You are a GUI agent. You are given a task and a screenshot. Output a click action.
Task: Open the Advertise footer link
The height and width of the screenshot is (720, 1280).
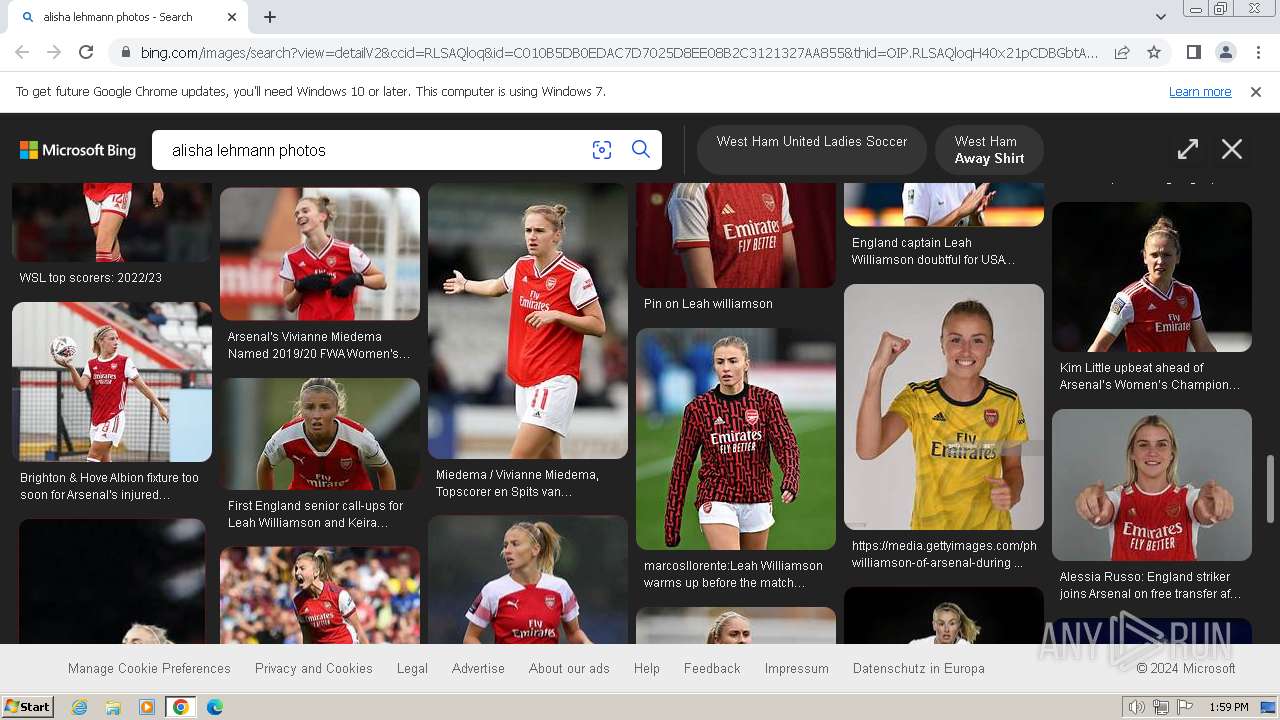pyautogui.click(x=478, y=668)
